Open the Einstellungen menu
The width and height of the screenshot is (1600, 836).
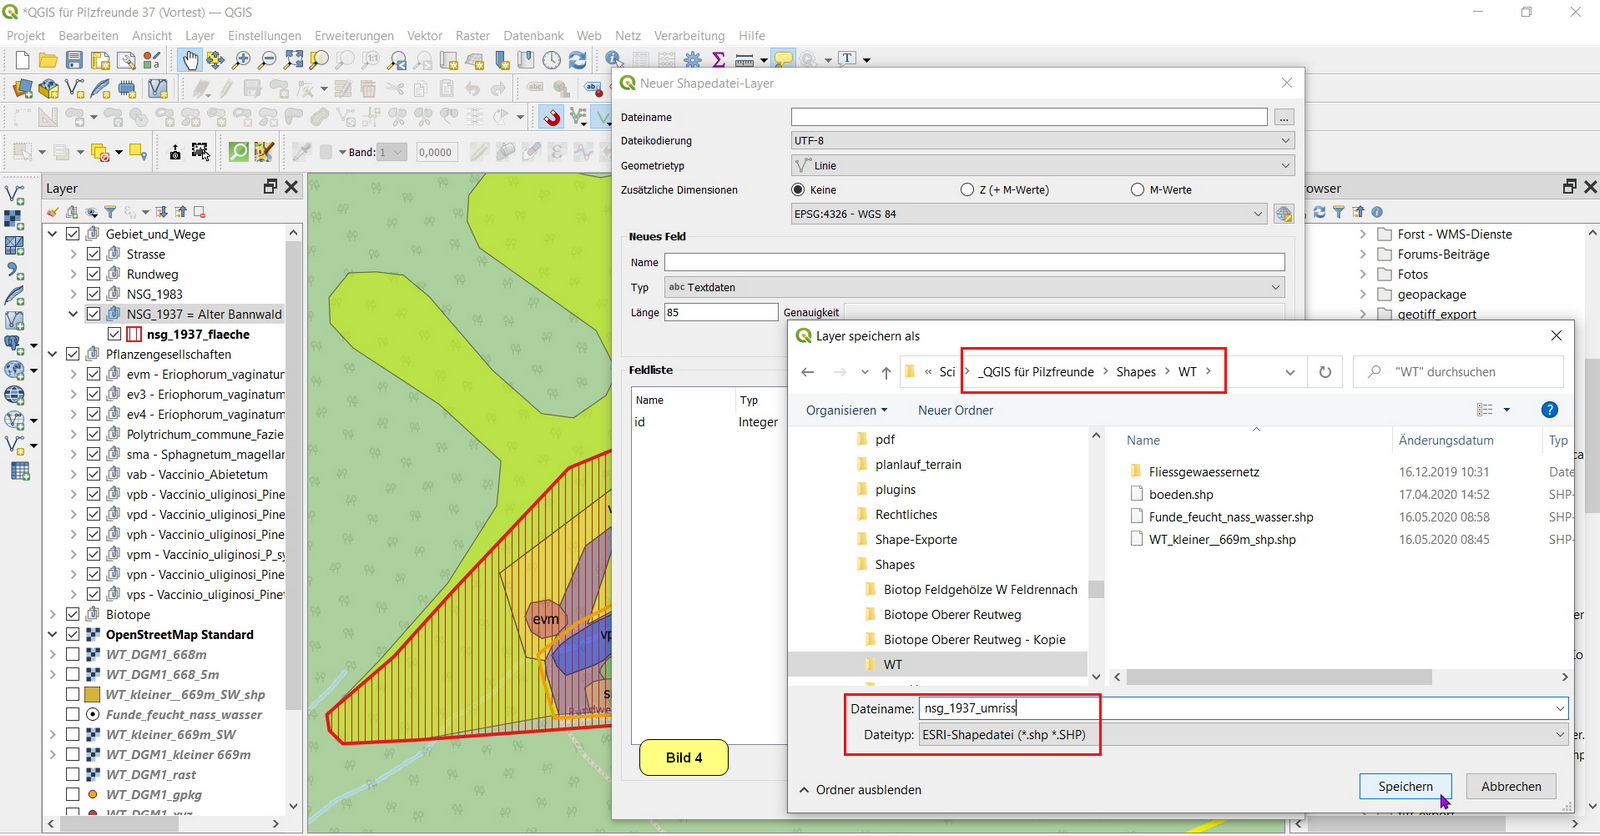[x=264, y=35]
